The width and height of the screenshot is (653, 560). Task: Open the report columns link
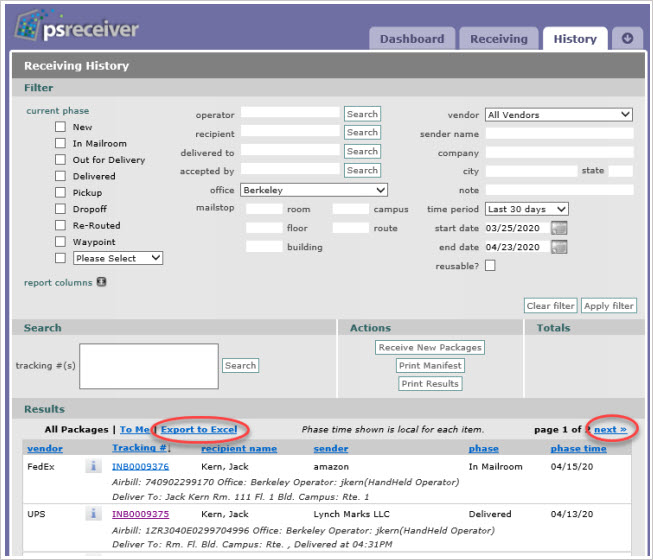pos(58,282)
